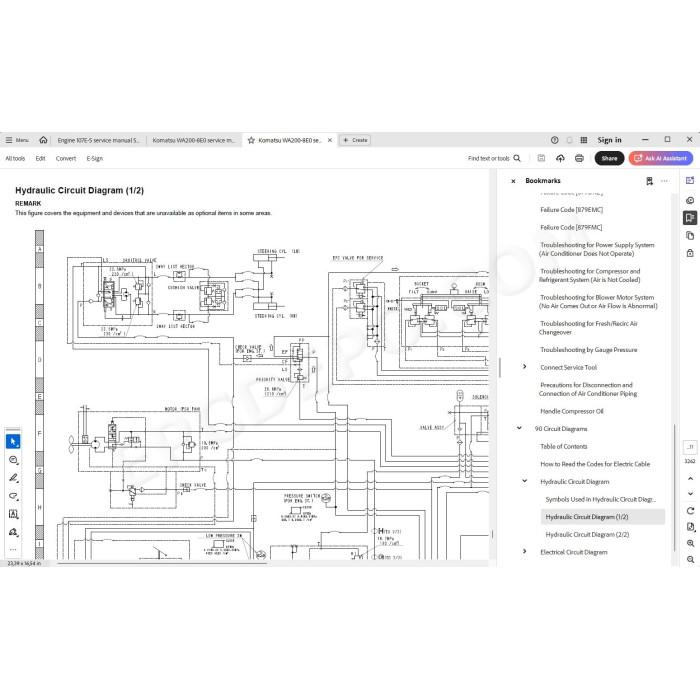The height and width of the screenshot is (700, 700).
Task: Toggle the Bookmarks panel icon in right rail
Action: 690,218
